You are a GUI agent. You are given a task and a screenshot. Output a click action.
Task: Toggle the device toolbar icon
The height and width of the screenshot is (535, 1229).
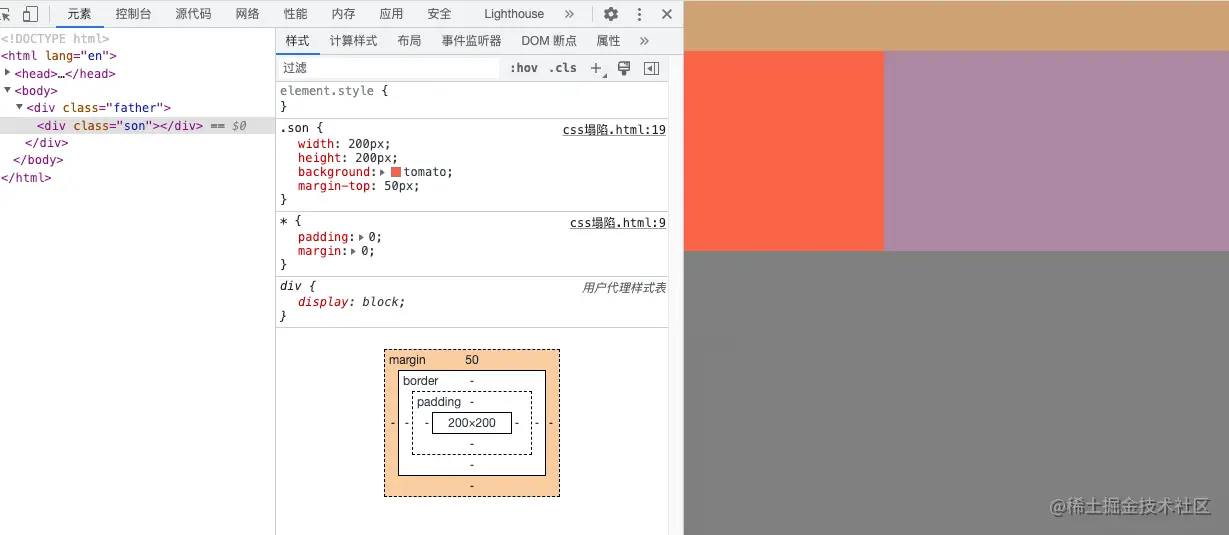click(x=30, y=14)
